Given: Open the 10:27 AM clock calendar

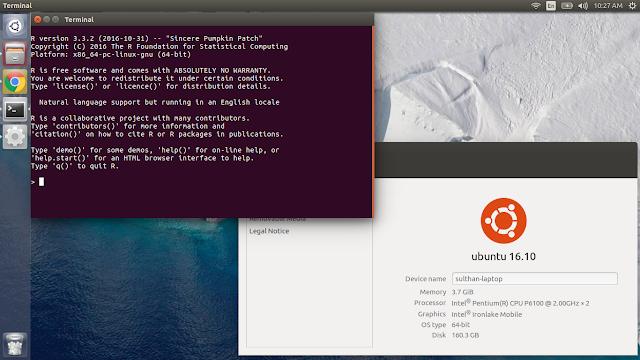Looking at the screenshot, I should tap(608, 6).
